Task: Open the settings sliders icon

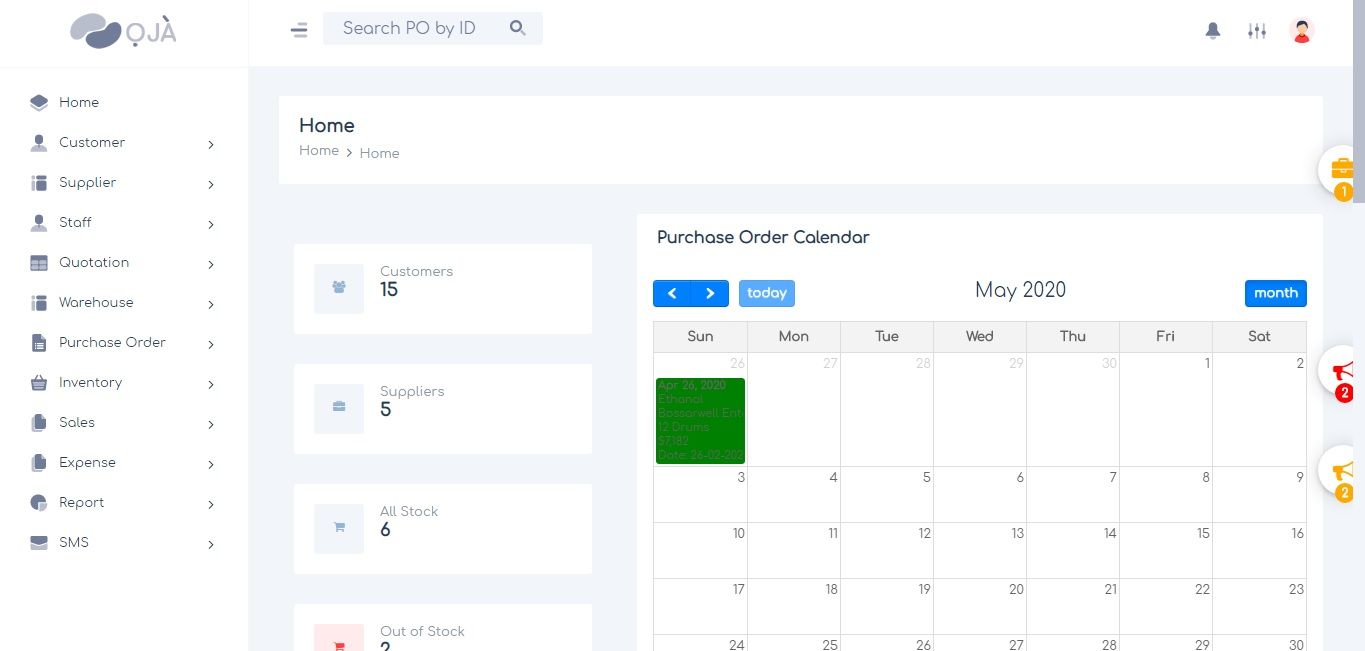Action: point(1257,31)
